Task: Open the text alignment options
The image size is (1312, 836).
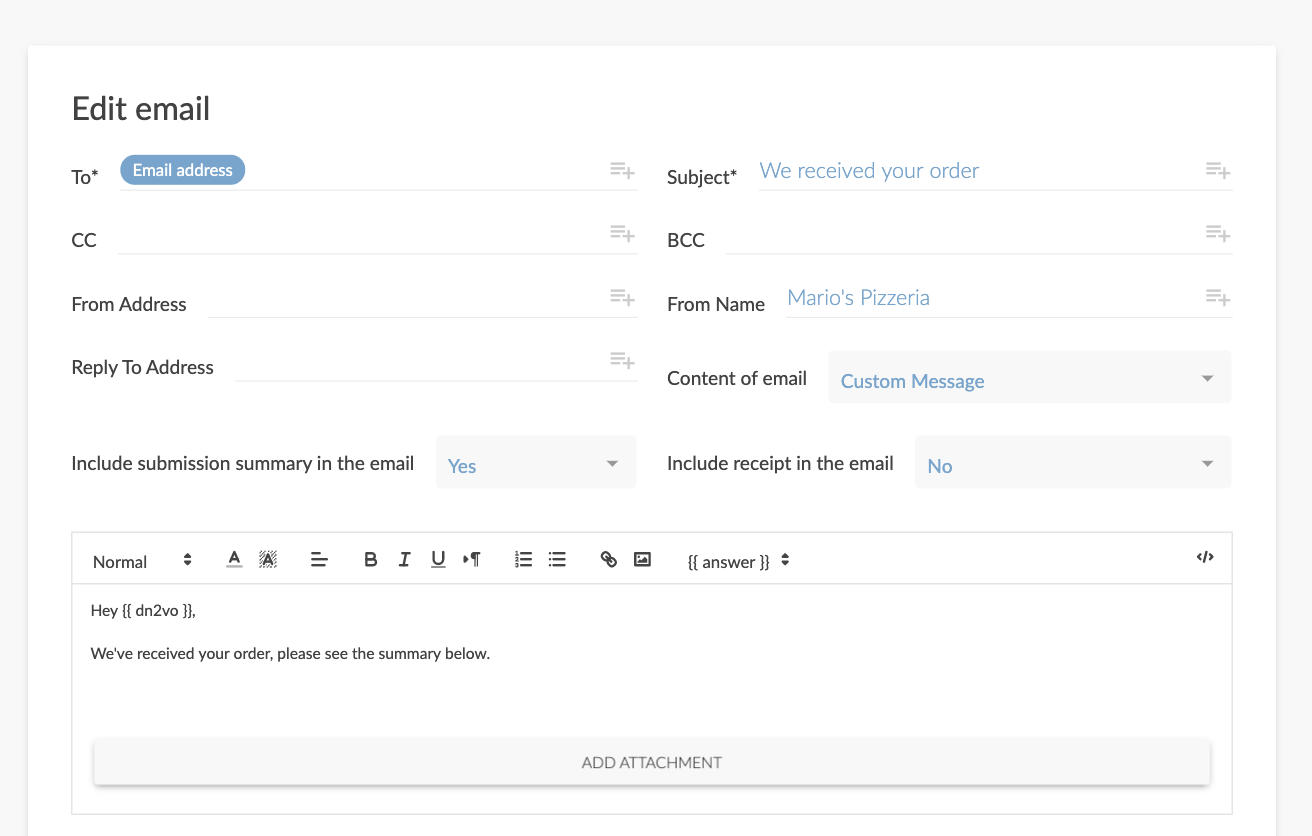Action: point(319,560)
